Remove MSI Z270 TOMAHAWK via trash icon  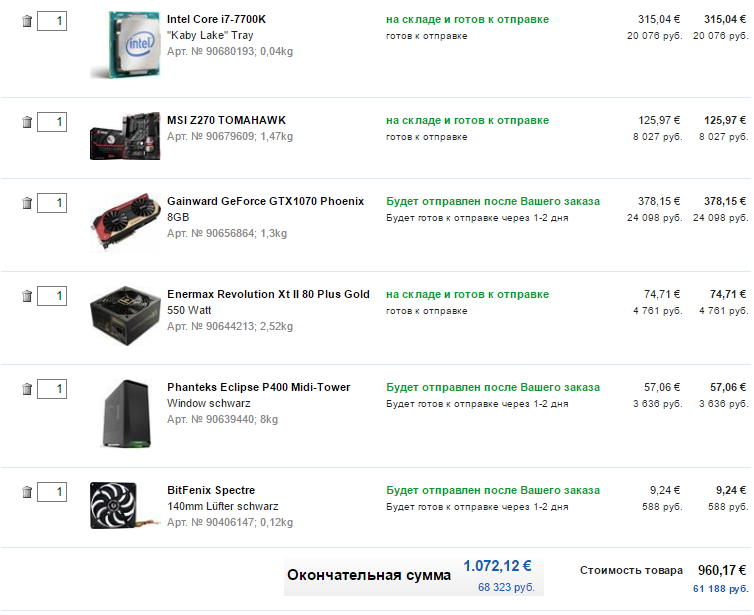click(27, 122)
